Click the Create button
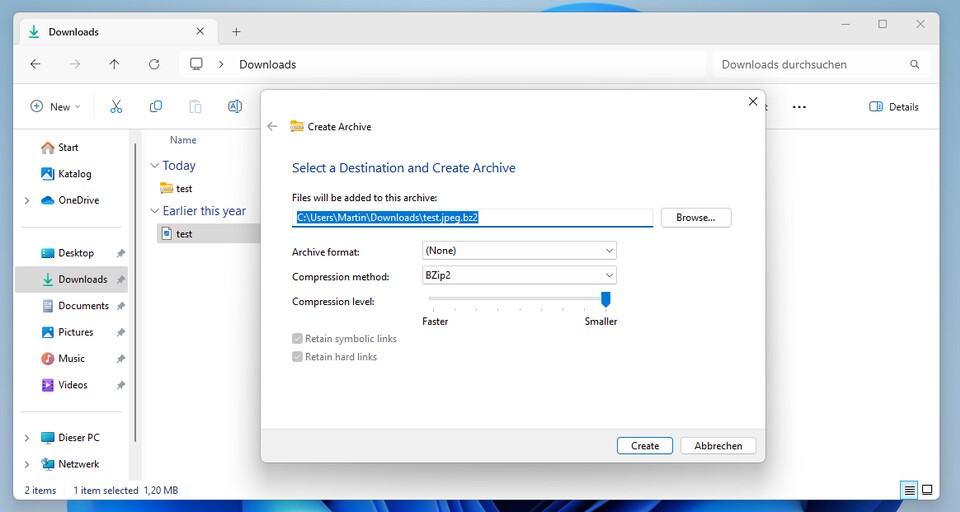The width and height of the screenshot is (960, 512). coord(645,446)
